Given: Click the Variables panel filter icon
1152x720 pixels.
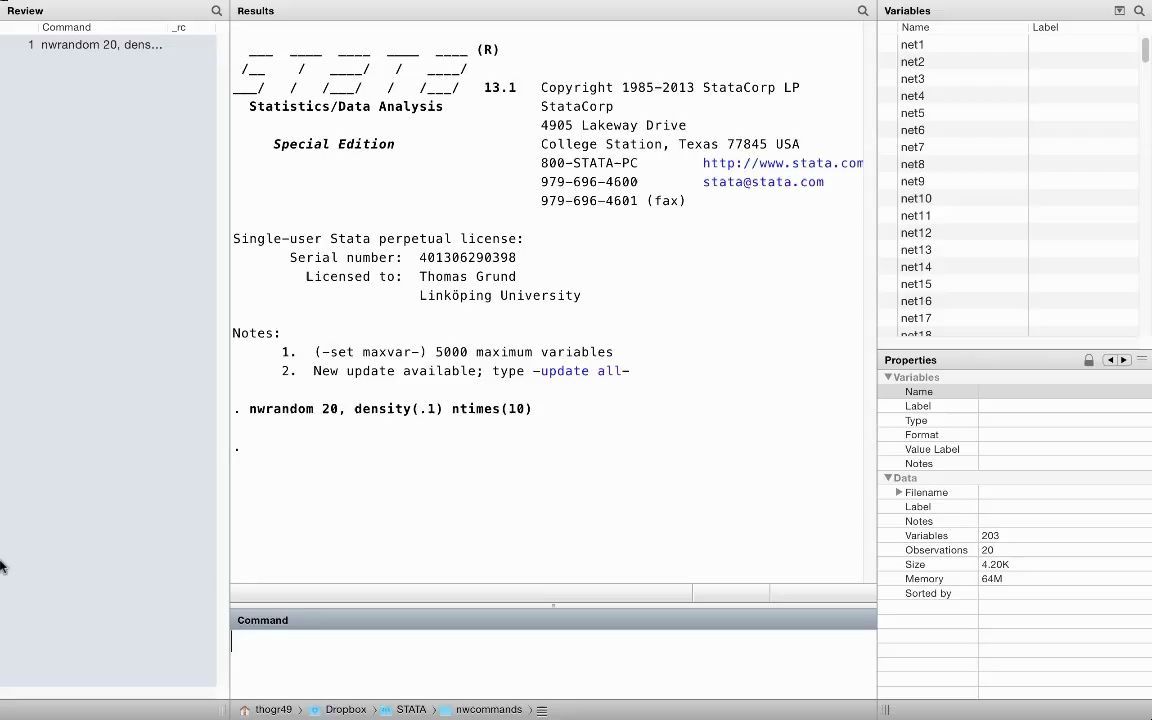Looking at the screenshot, I should point(1120,11).
